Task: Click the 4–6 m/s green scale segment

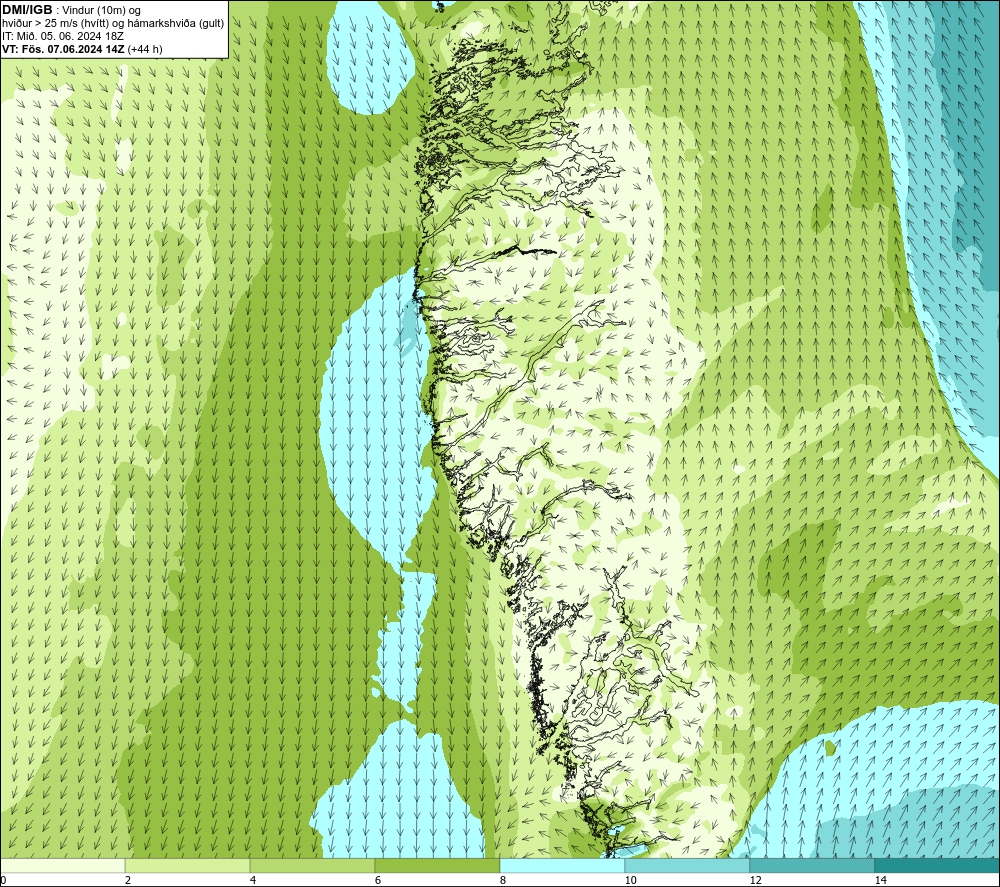Action: [312, 865]
